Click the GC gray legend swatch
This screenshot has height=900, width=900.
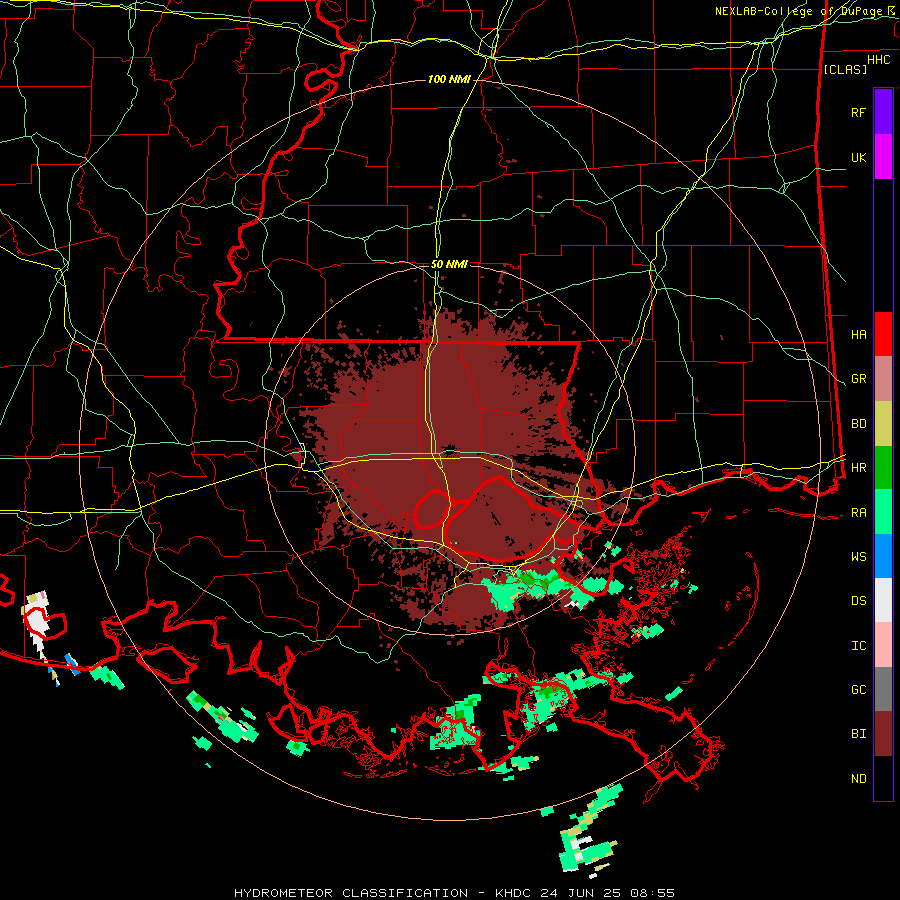click(883, 689)
